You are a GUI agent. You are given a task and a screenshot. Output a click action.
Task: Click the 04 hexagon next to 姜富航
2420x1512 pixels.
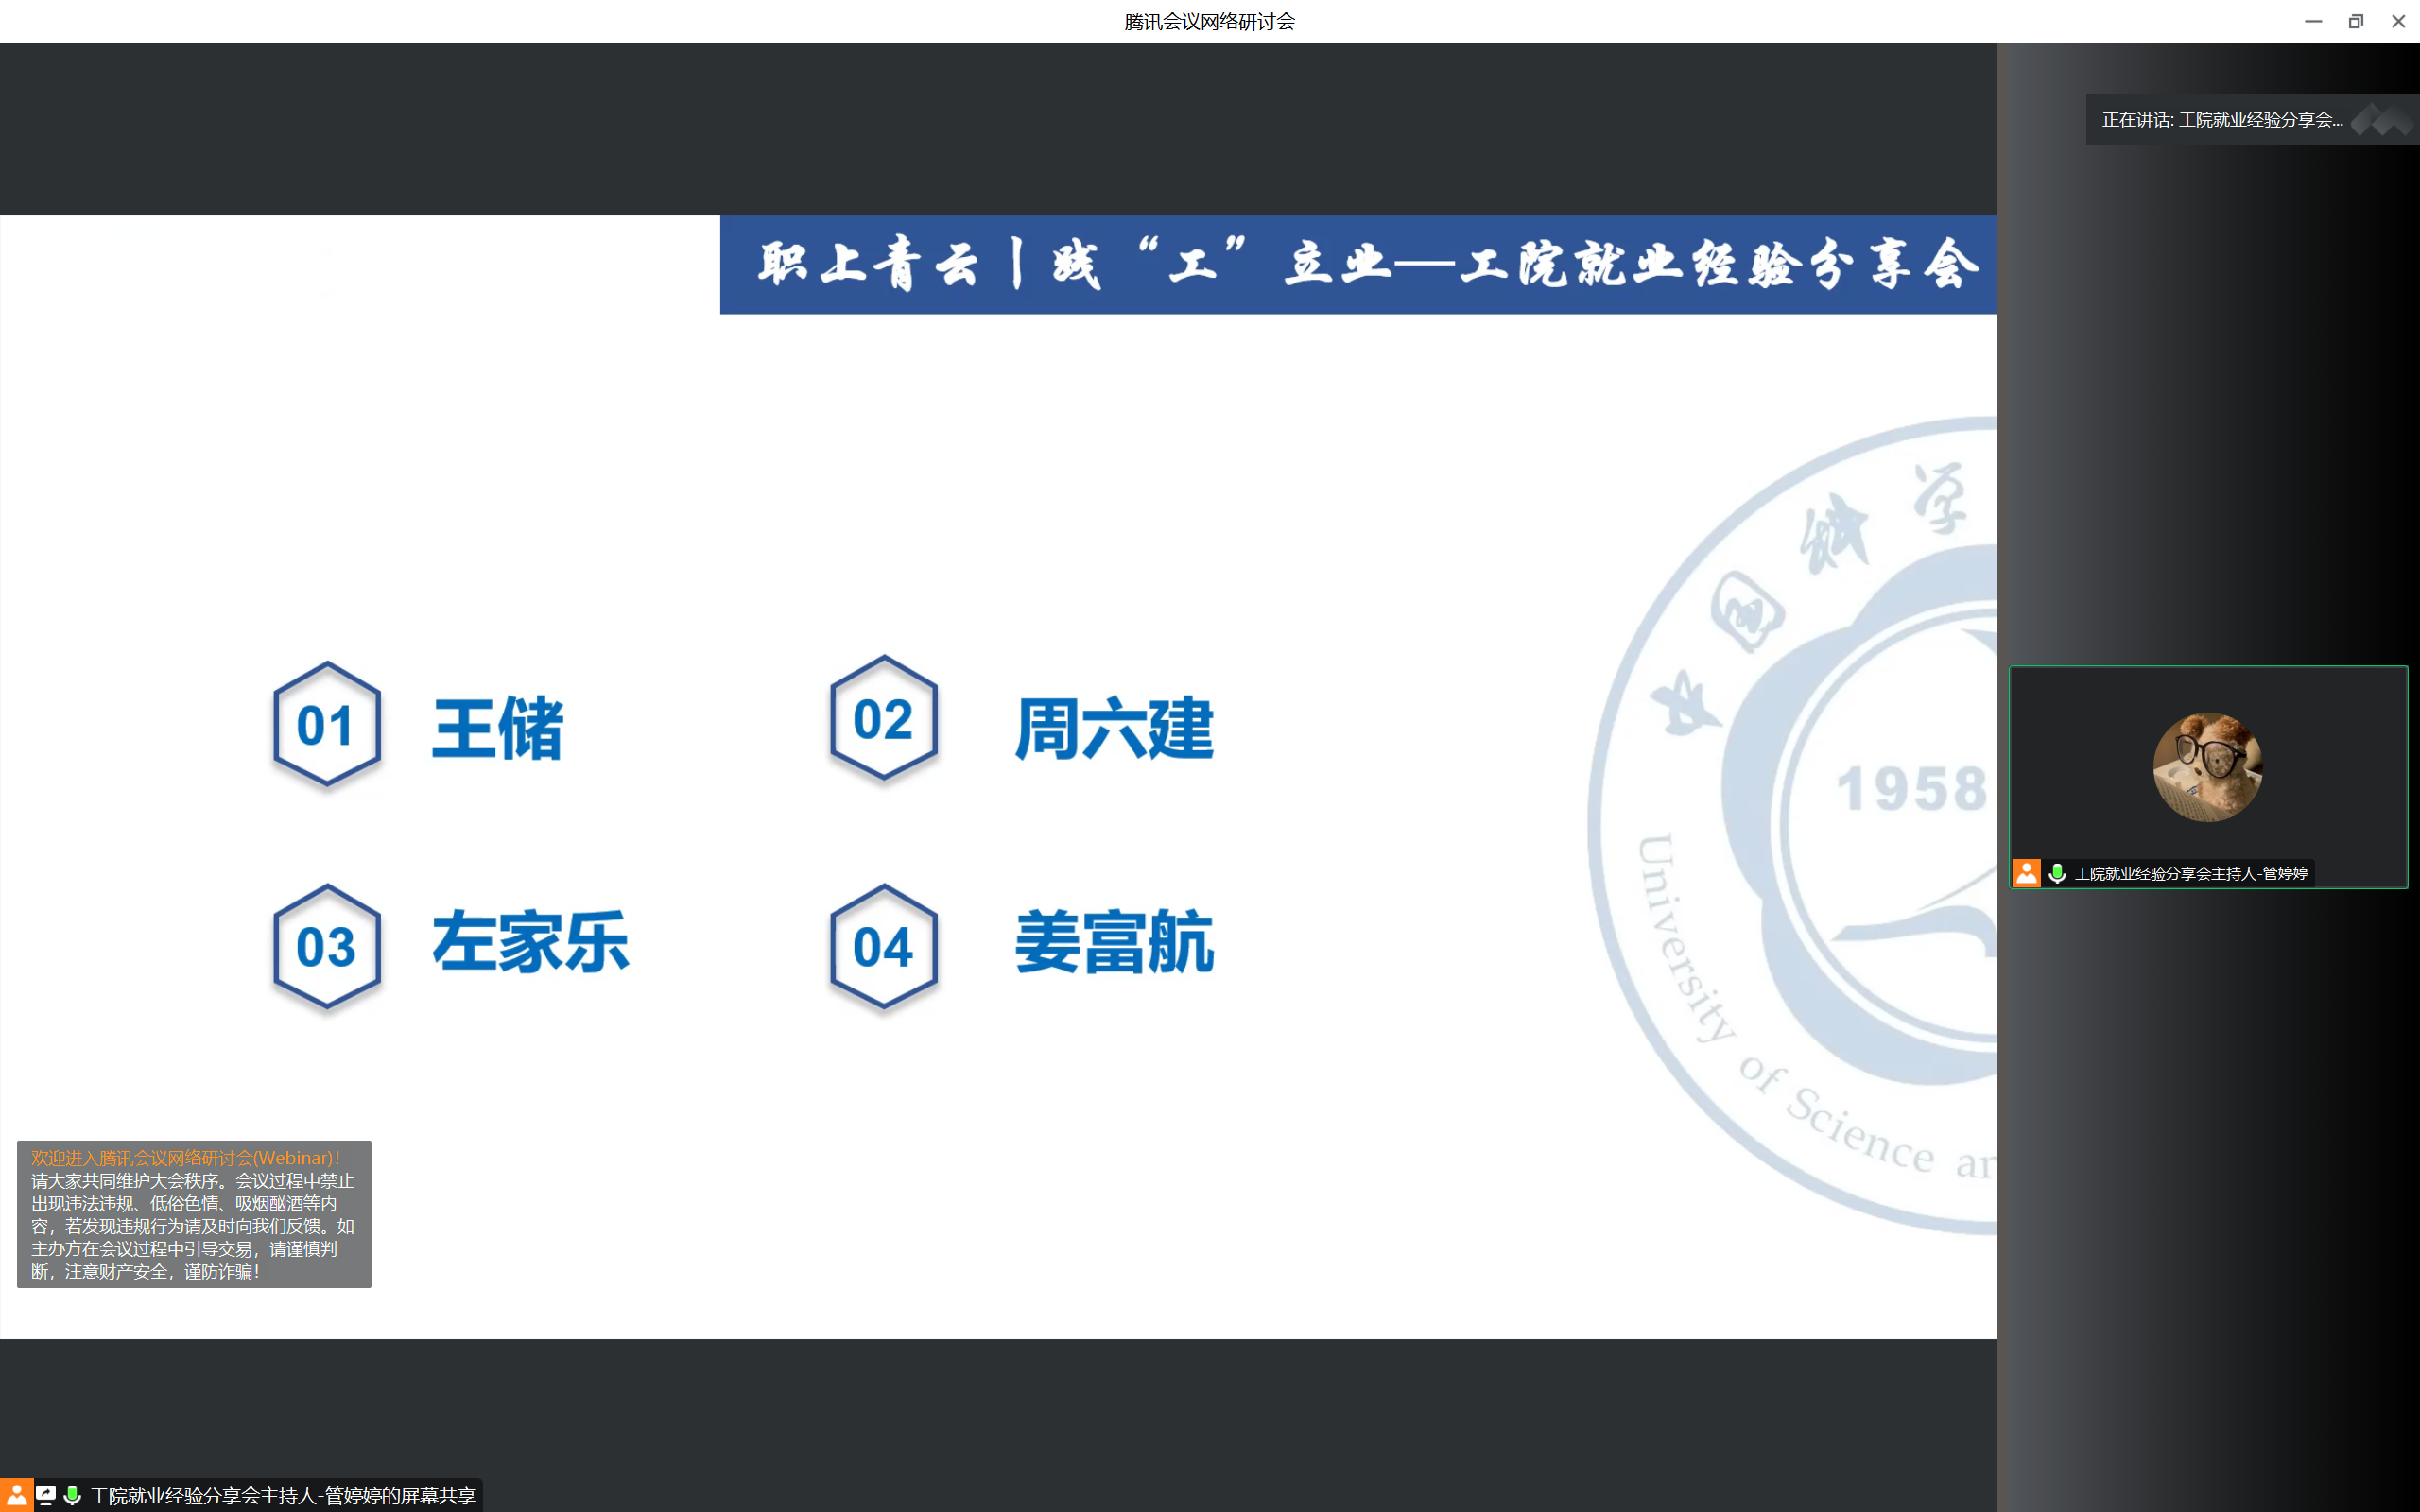[883, 946]
